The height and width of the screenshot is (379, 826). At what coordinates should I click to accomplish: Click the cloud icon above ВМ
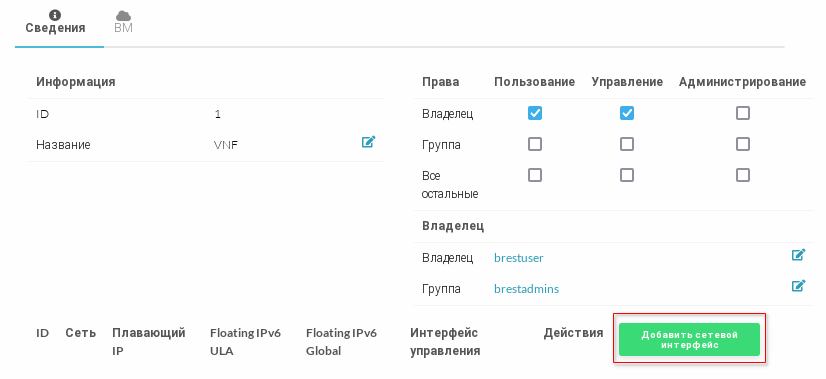coord(123,16)
